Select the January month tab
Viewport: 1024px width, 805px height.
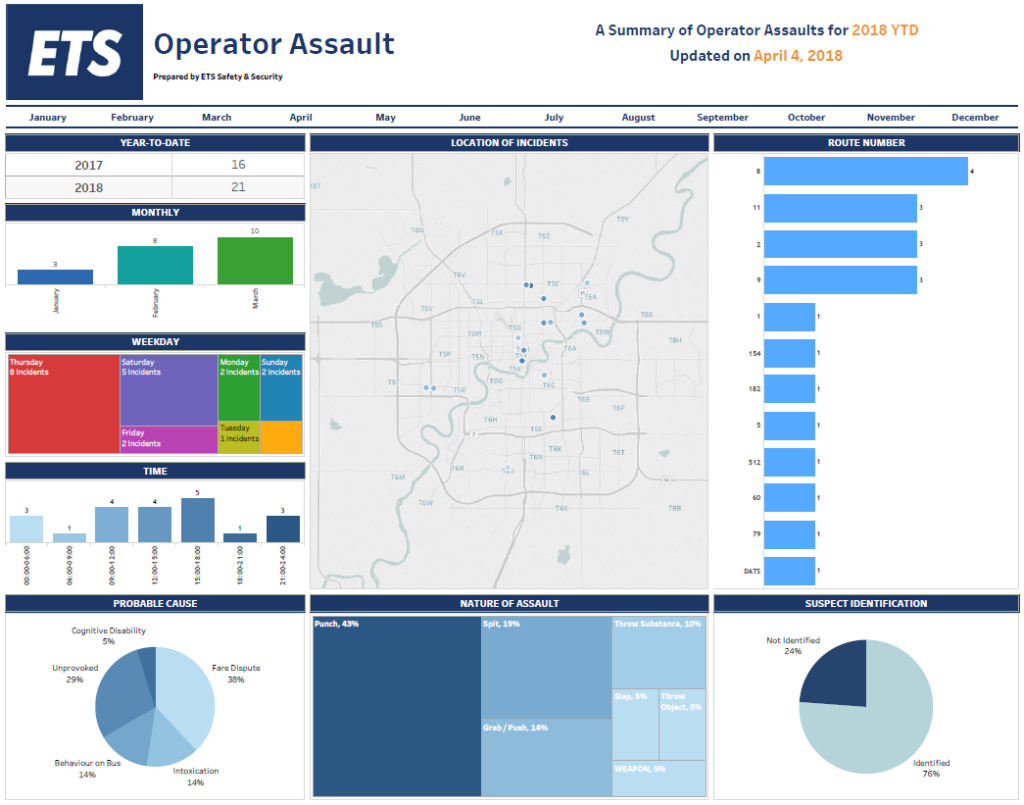[47, 118]
